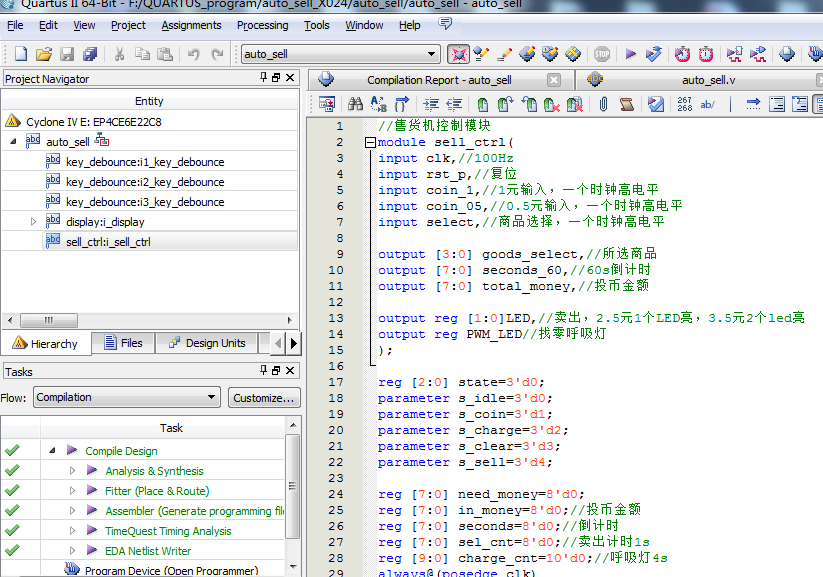
Task: Click Program Device (Open Programmer) task
Action: [x=171, y=570]
